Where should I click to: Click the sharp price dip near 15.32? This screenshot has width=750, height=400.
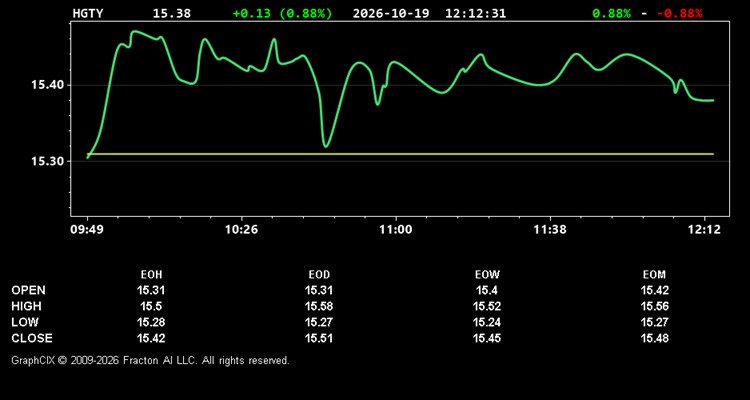point(326,145)
